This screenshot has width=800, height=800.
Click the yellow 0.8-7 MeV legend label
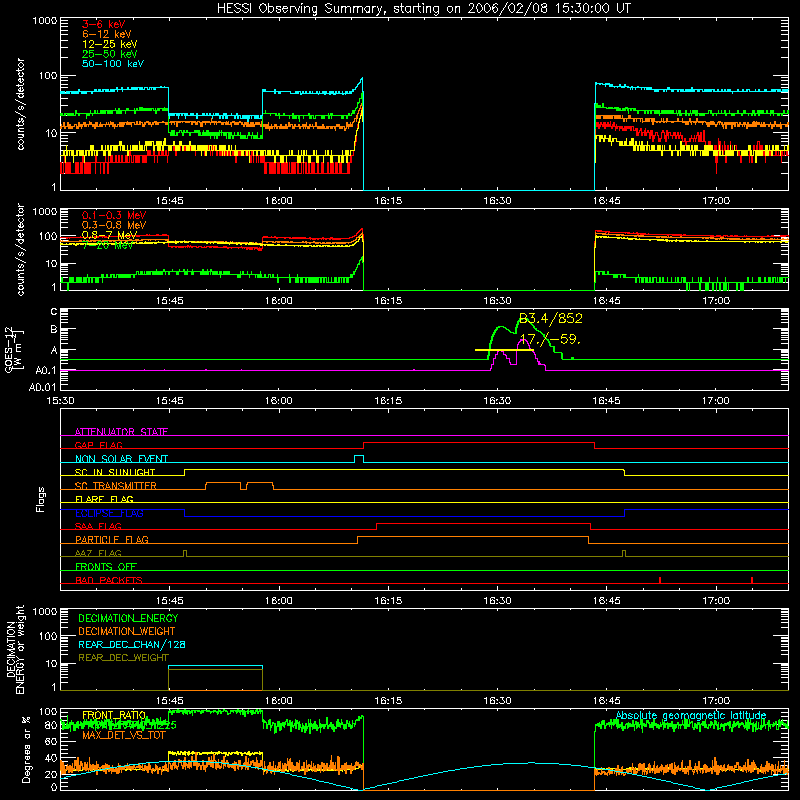109,235
